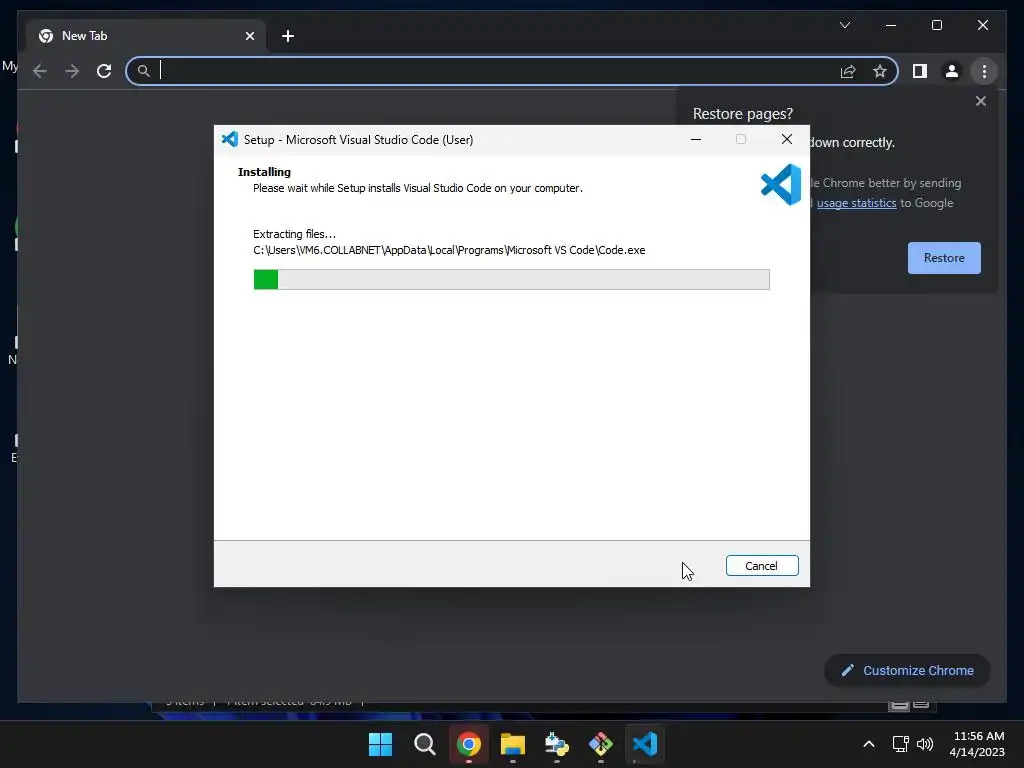Click the installation progress bar
Viewport: 1024px width, 768px height.
coord(511,280)
